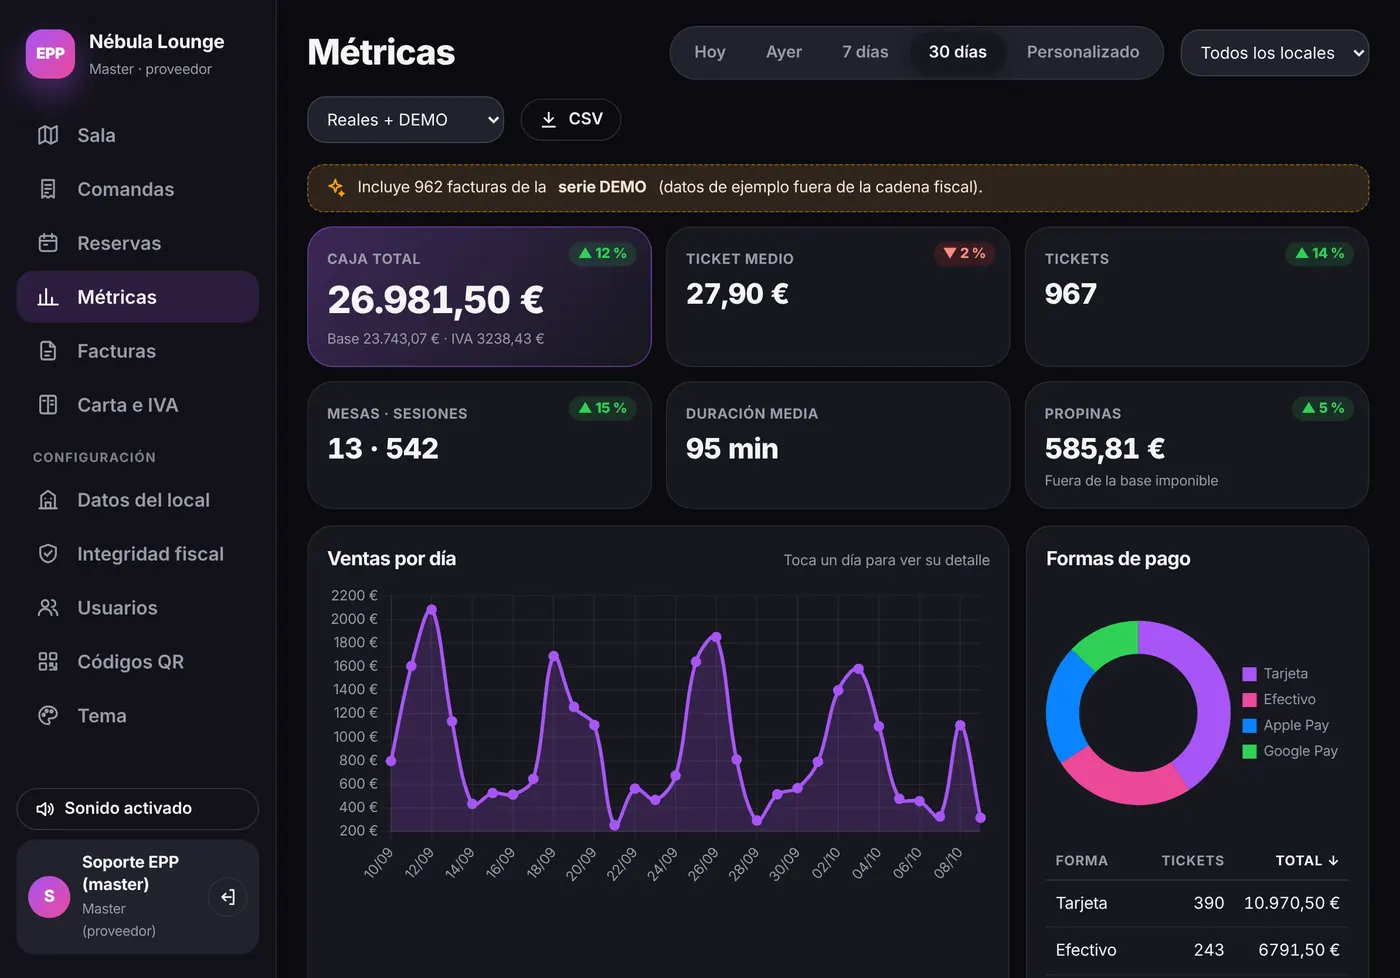Click the Datos del local building icon
This screenshot has height=978, width=1400.
(48, 500)
